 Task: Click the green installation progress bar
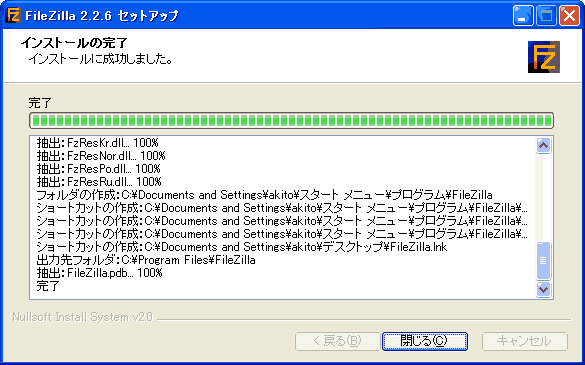pyautogui.click(x=291, y=121)
